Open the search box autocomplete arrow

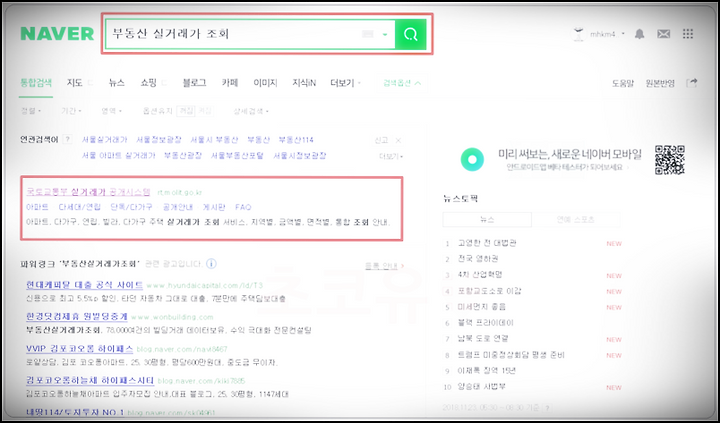point(385,34)
